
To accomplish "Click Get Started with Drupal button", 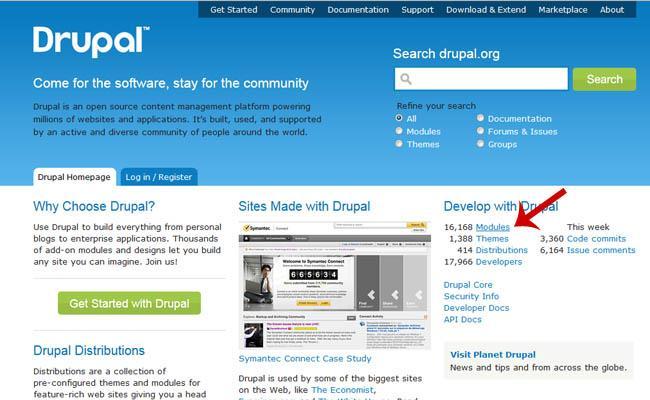I will (129, 303).
